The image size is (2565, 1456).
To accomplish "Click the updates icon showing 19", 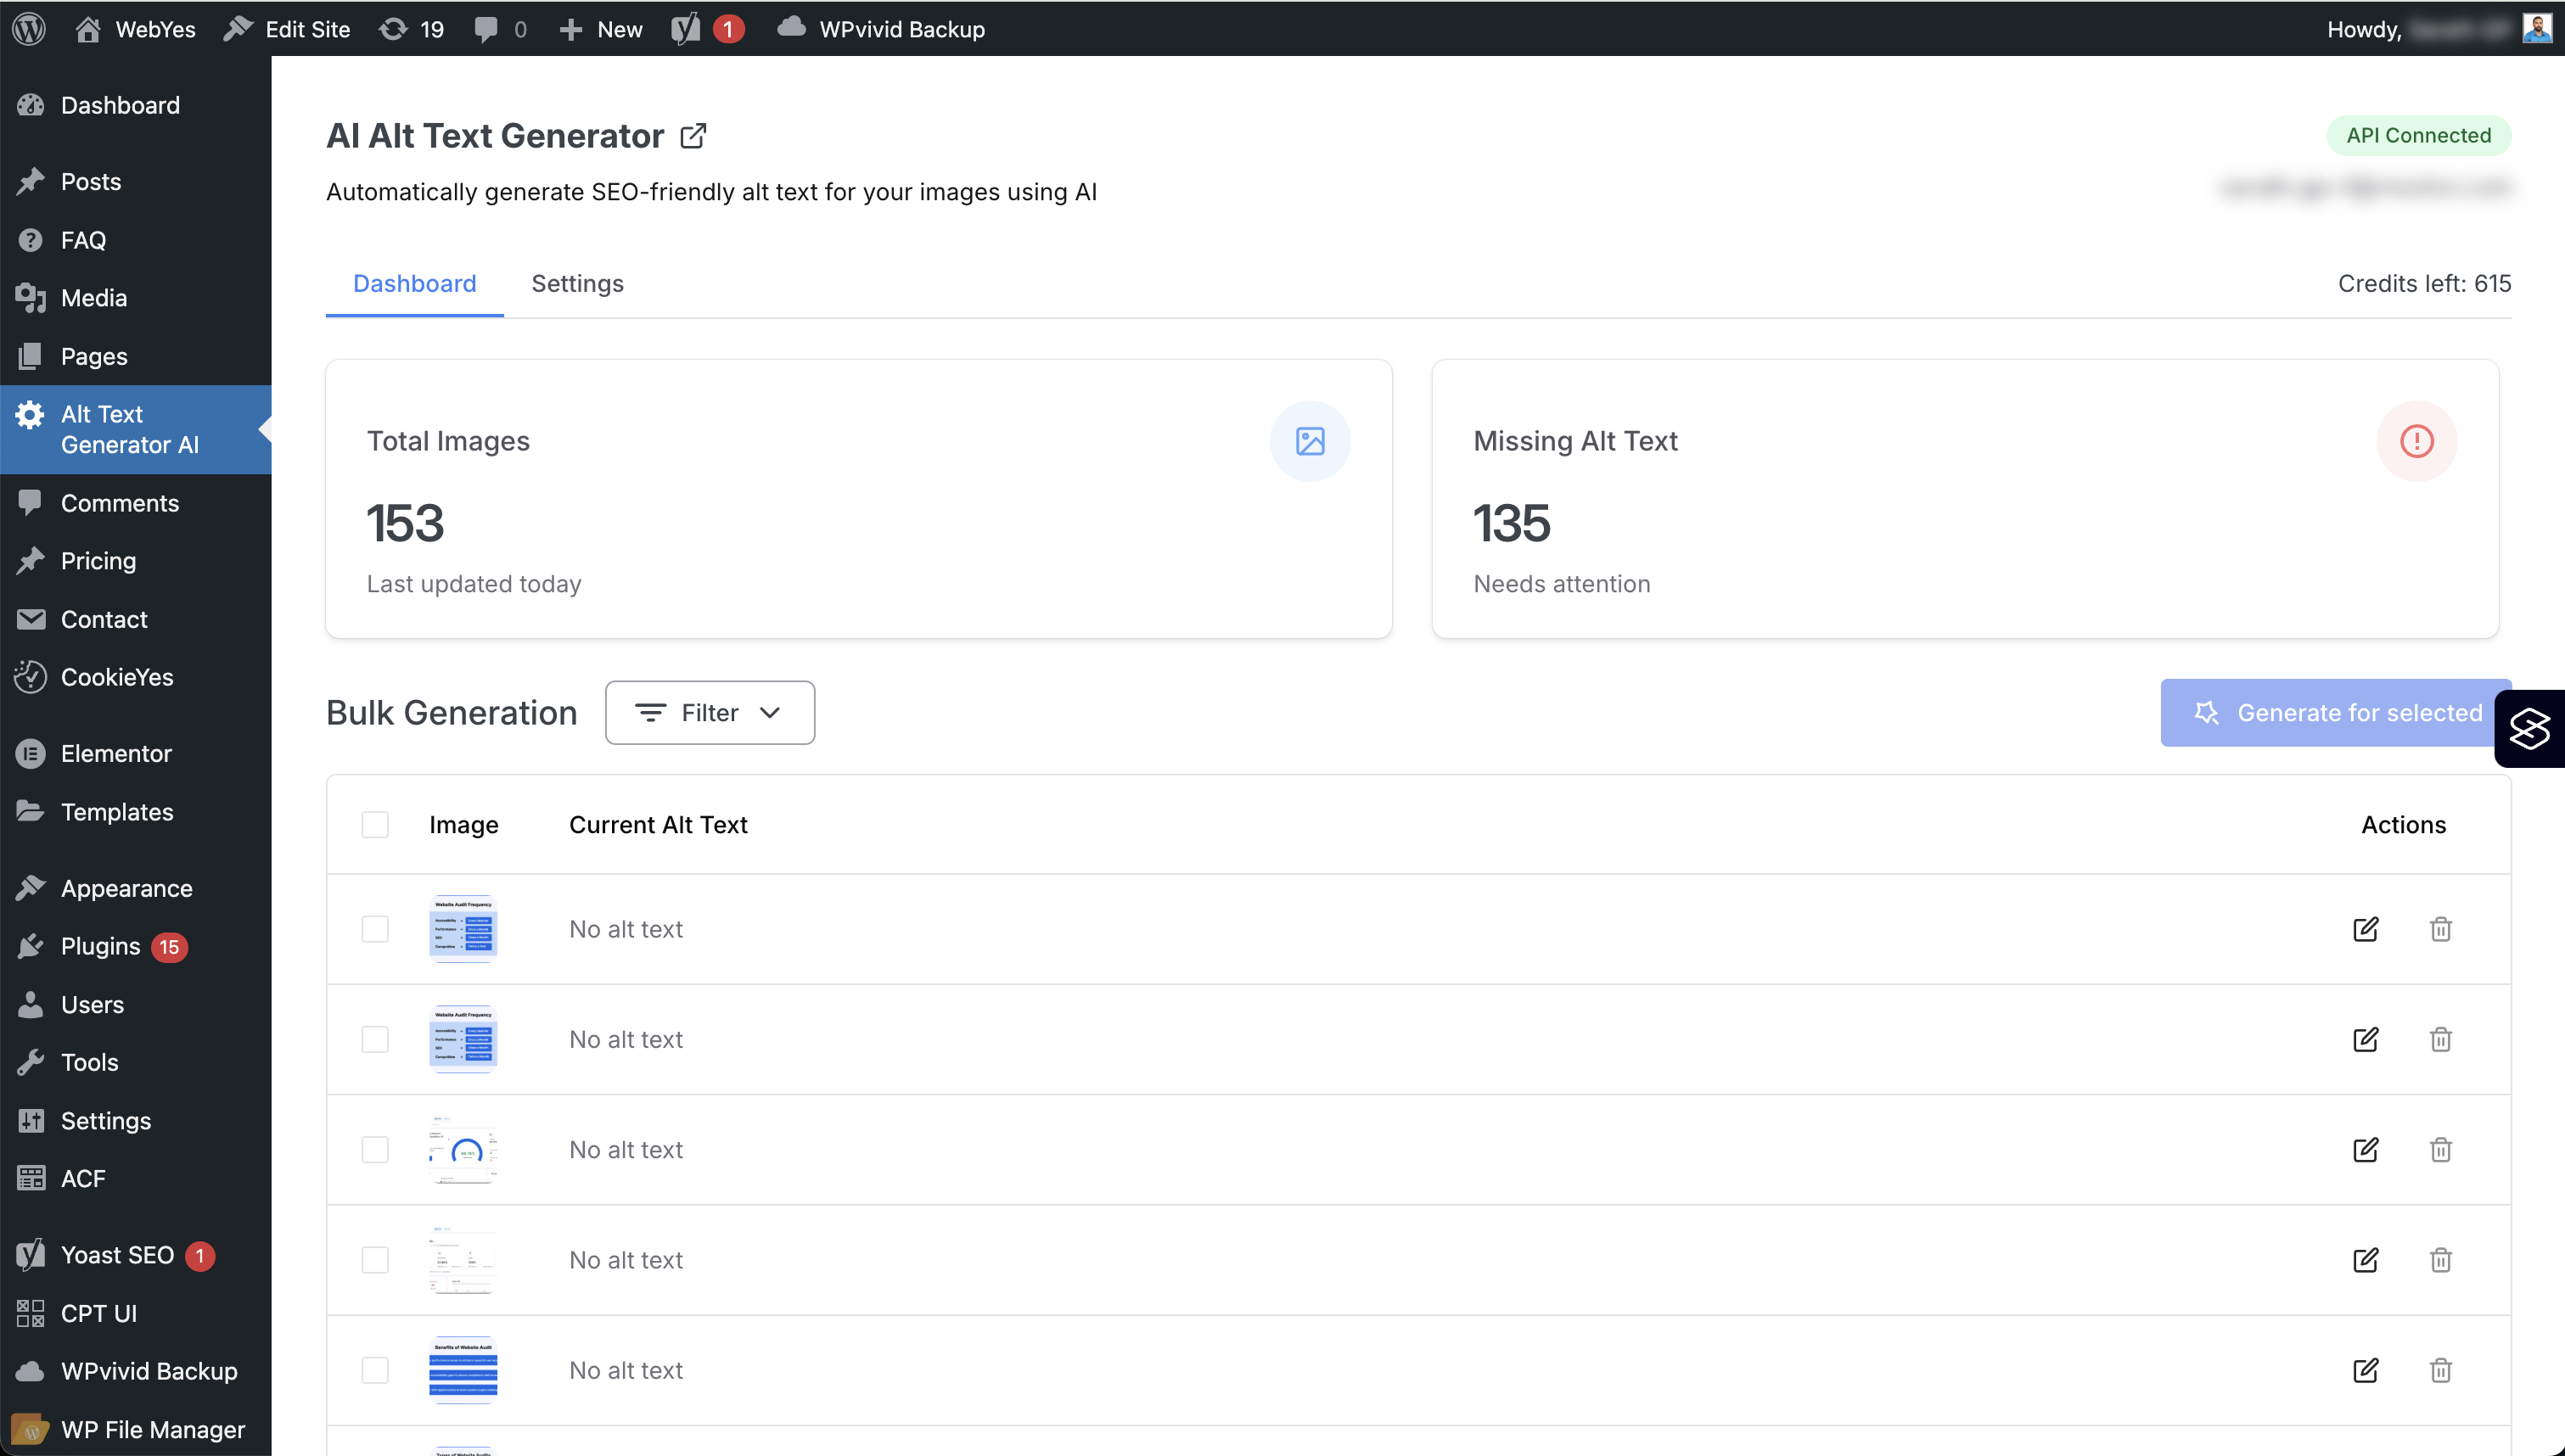I will coord(411,29).
